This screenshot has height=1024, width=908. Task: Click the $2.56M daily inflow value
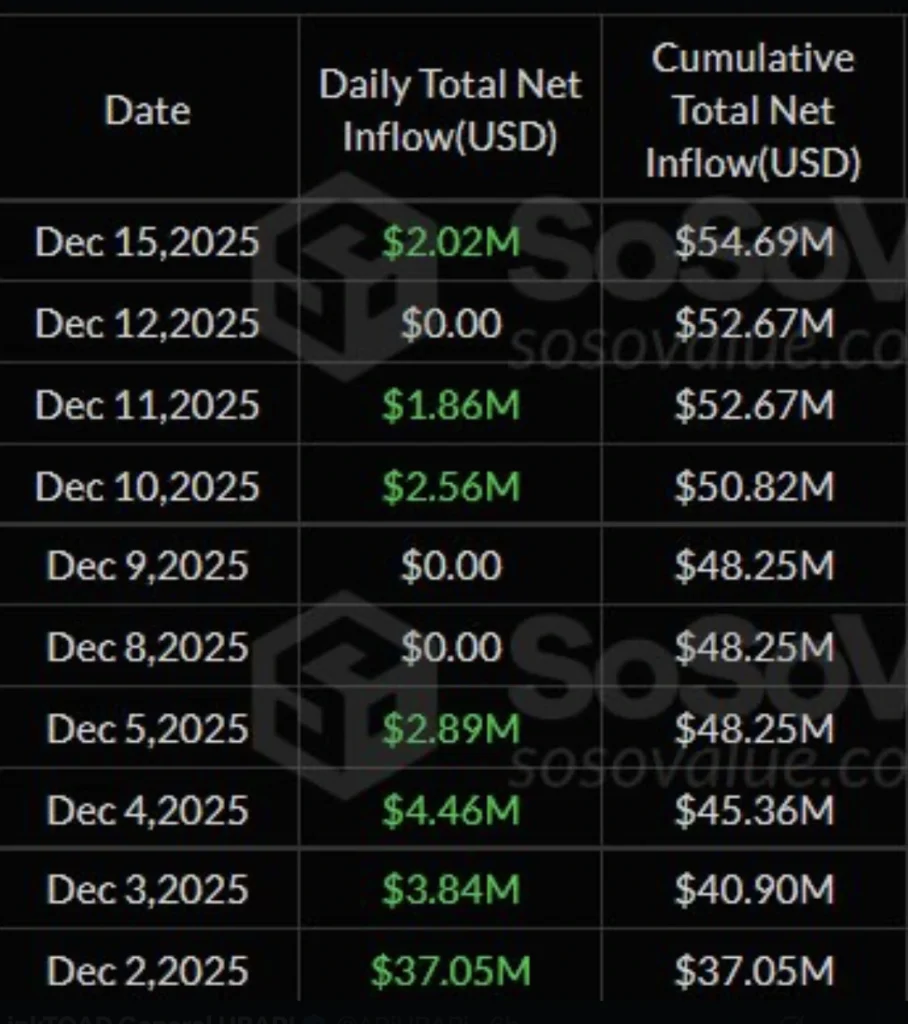451,487
